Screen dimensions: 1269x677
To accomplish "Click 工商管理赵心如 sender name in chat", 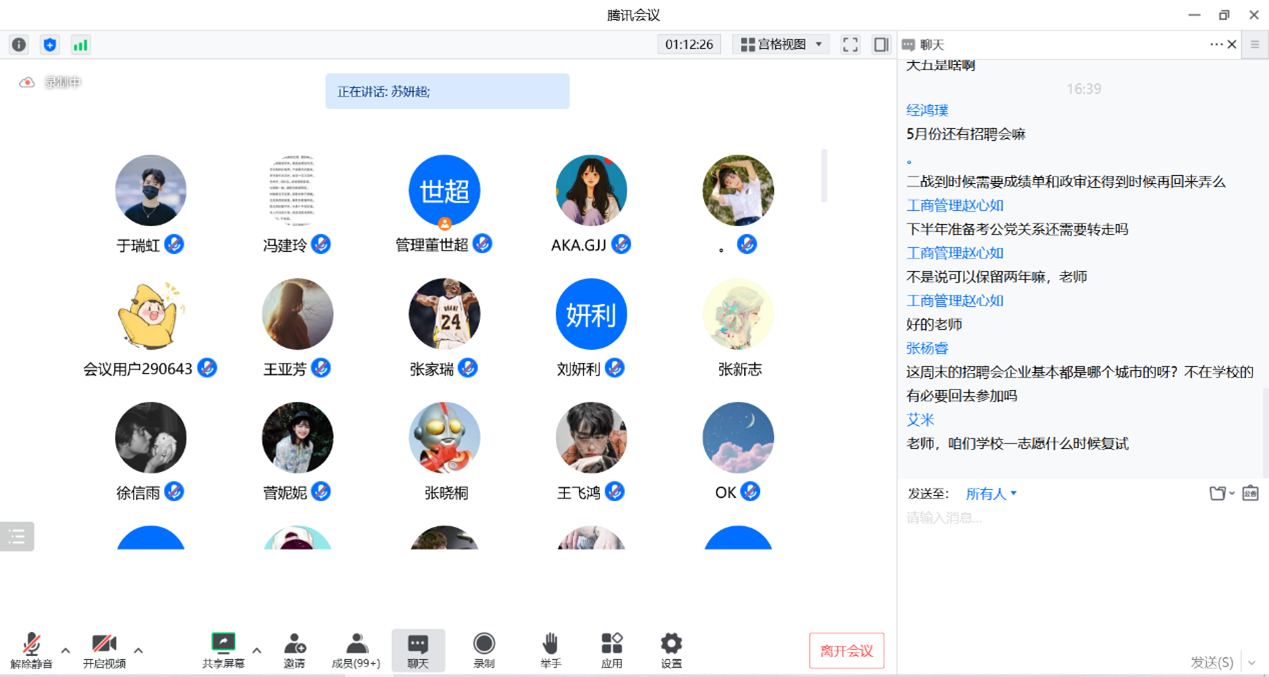I will coord(954,205).
